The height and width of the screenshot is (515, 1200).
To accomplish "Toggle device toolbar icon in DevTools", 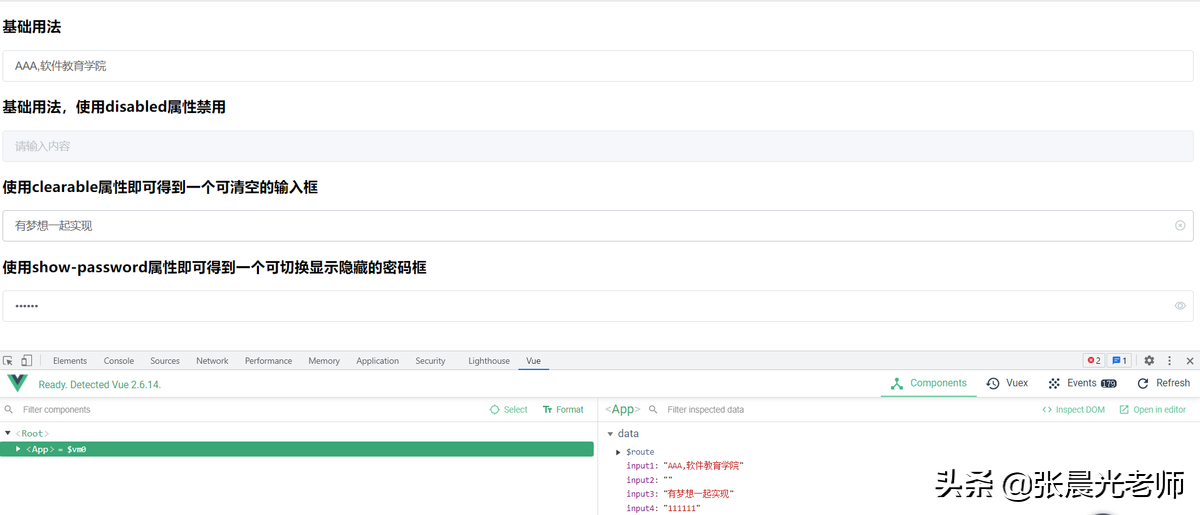I will pos(27,361).
